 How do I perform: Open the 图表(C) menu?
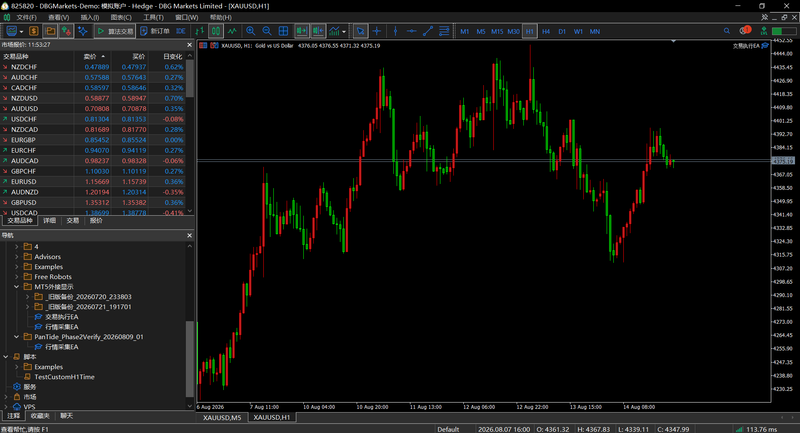click(x=121, y=17)
